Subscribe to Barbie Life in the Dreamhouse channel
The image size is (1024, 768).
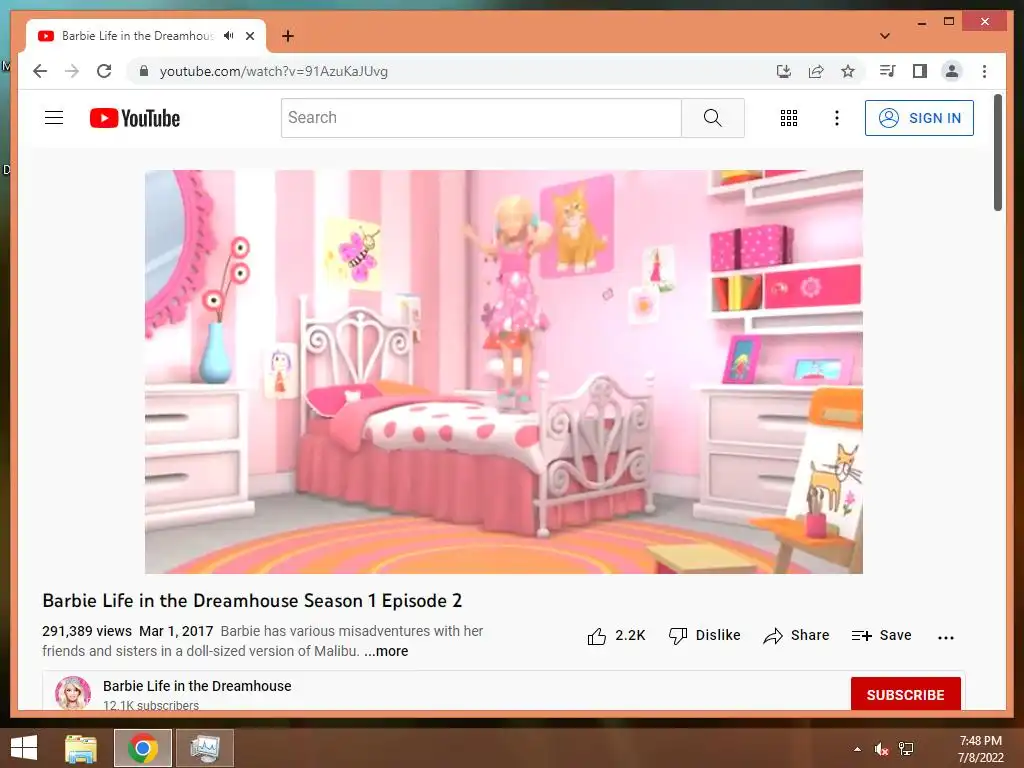pos(905,694)
